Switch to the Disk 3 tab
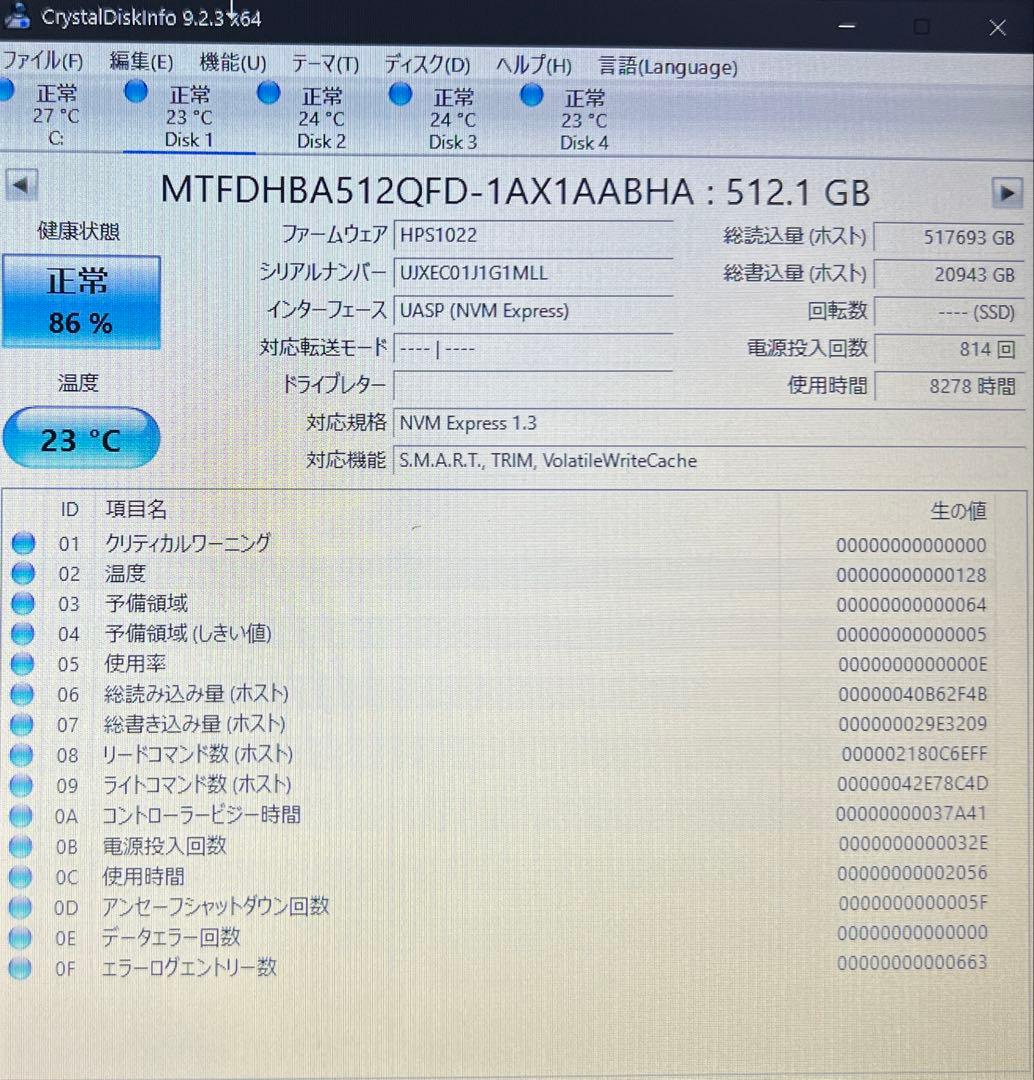This screenshot has height=1080, width=1034. coord(453,119)
